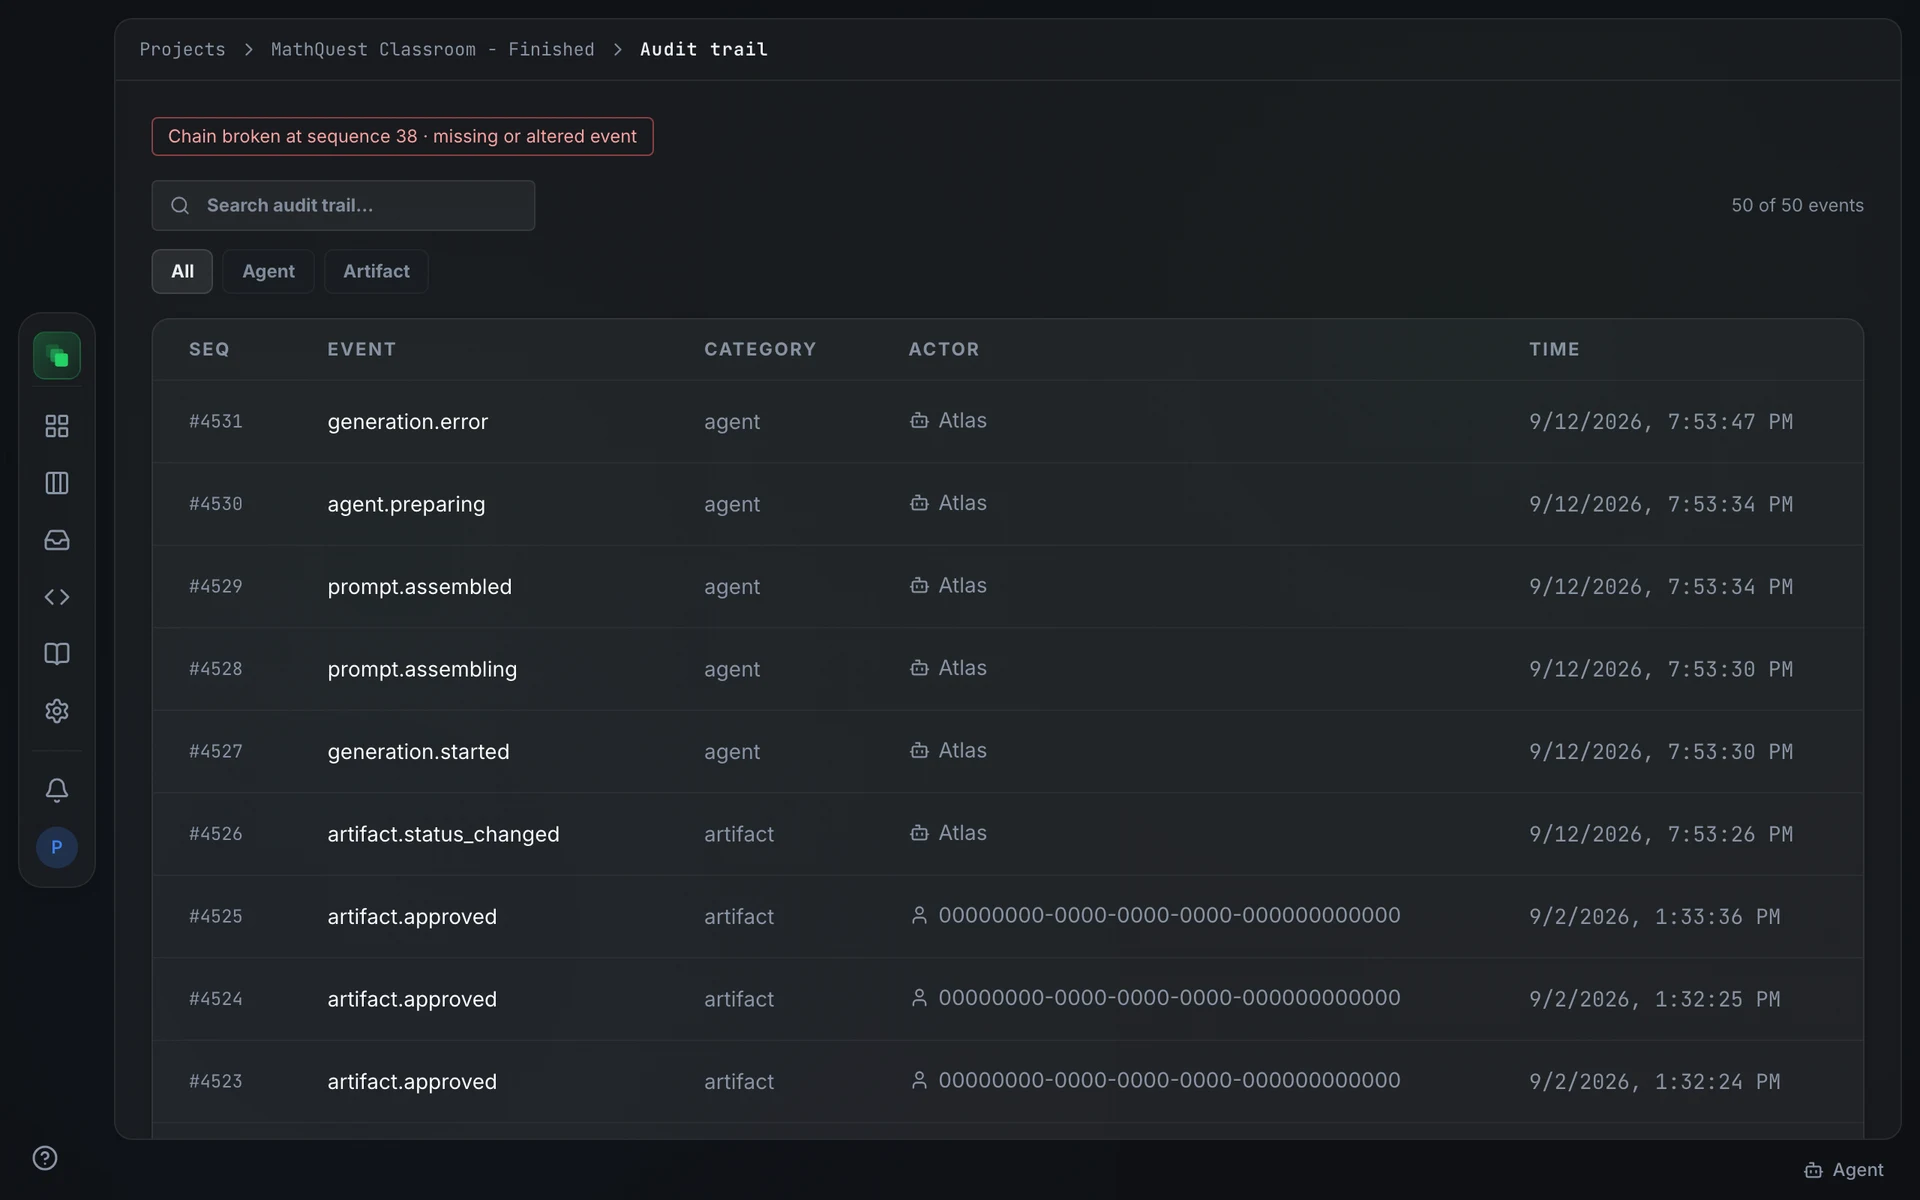Open the inbox tray icon
Viewport: 1920px width, 1200px height.
click(x=57, y=540)
